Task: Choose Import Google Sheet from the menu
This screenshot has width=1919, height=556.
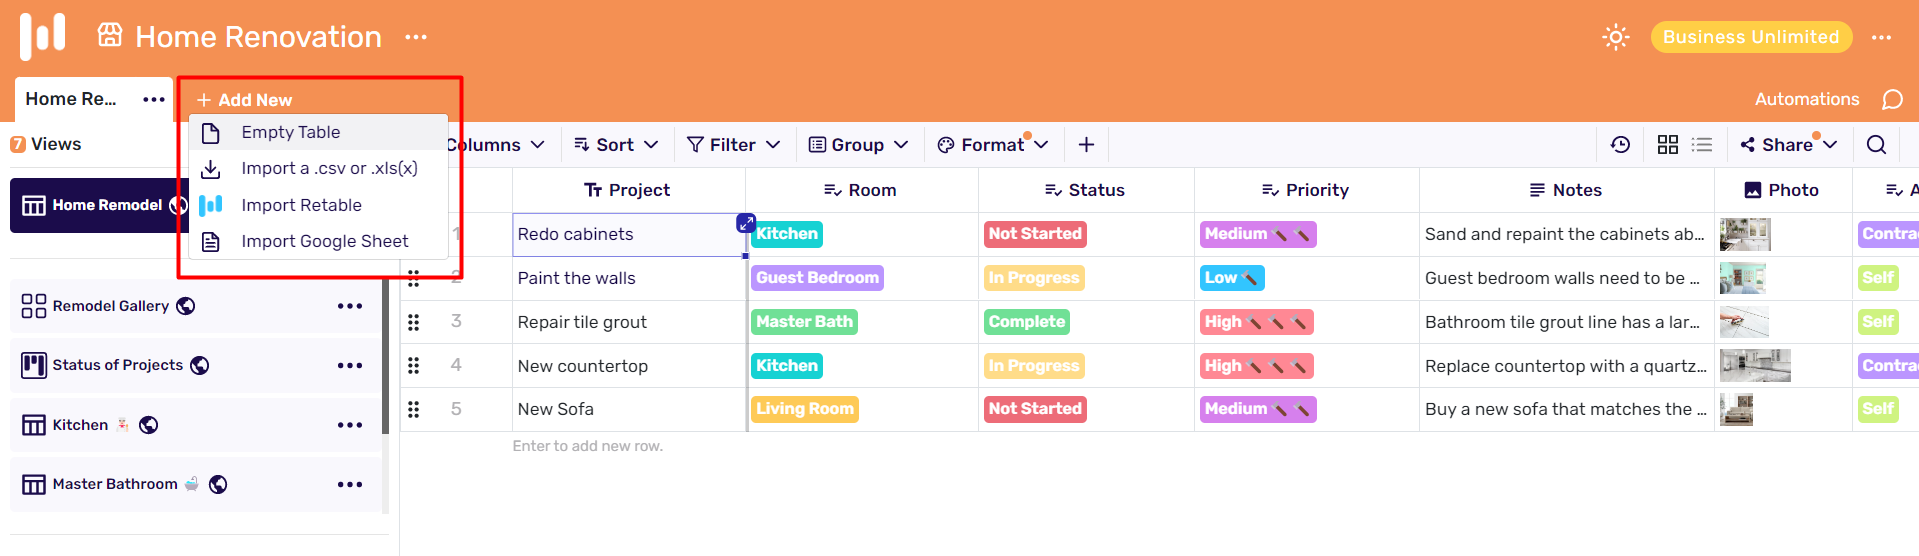Action: coord(324,241)
